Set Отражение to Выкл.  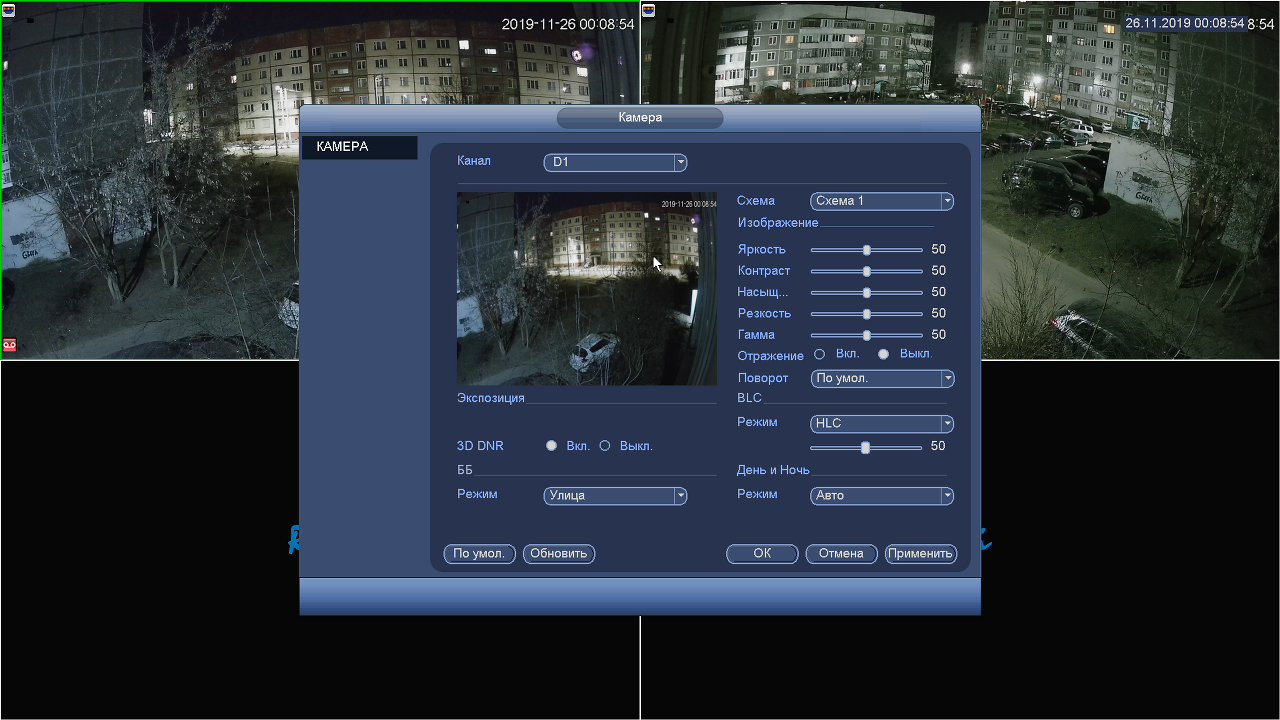pyautogui.click(x=883, y=354)
